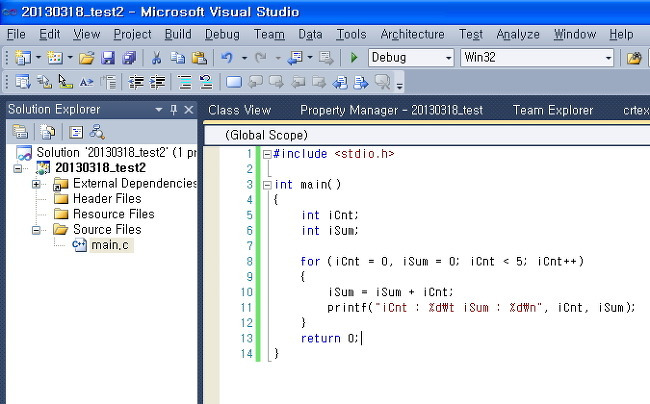Image resolution: width=650 pixels, height=404 pixels.
Task: Click the Save All icon
Action: (x=129, y=58)
